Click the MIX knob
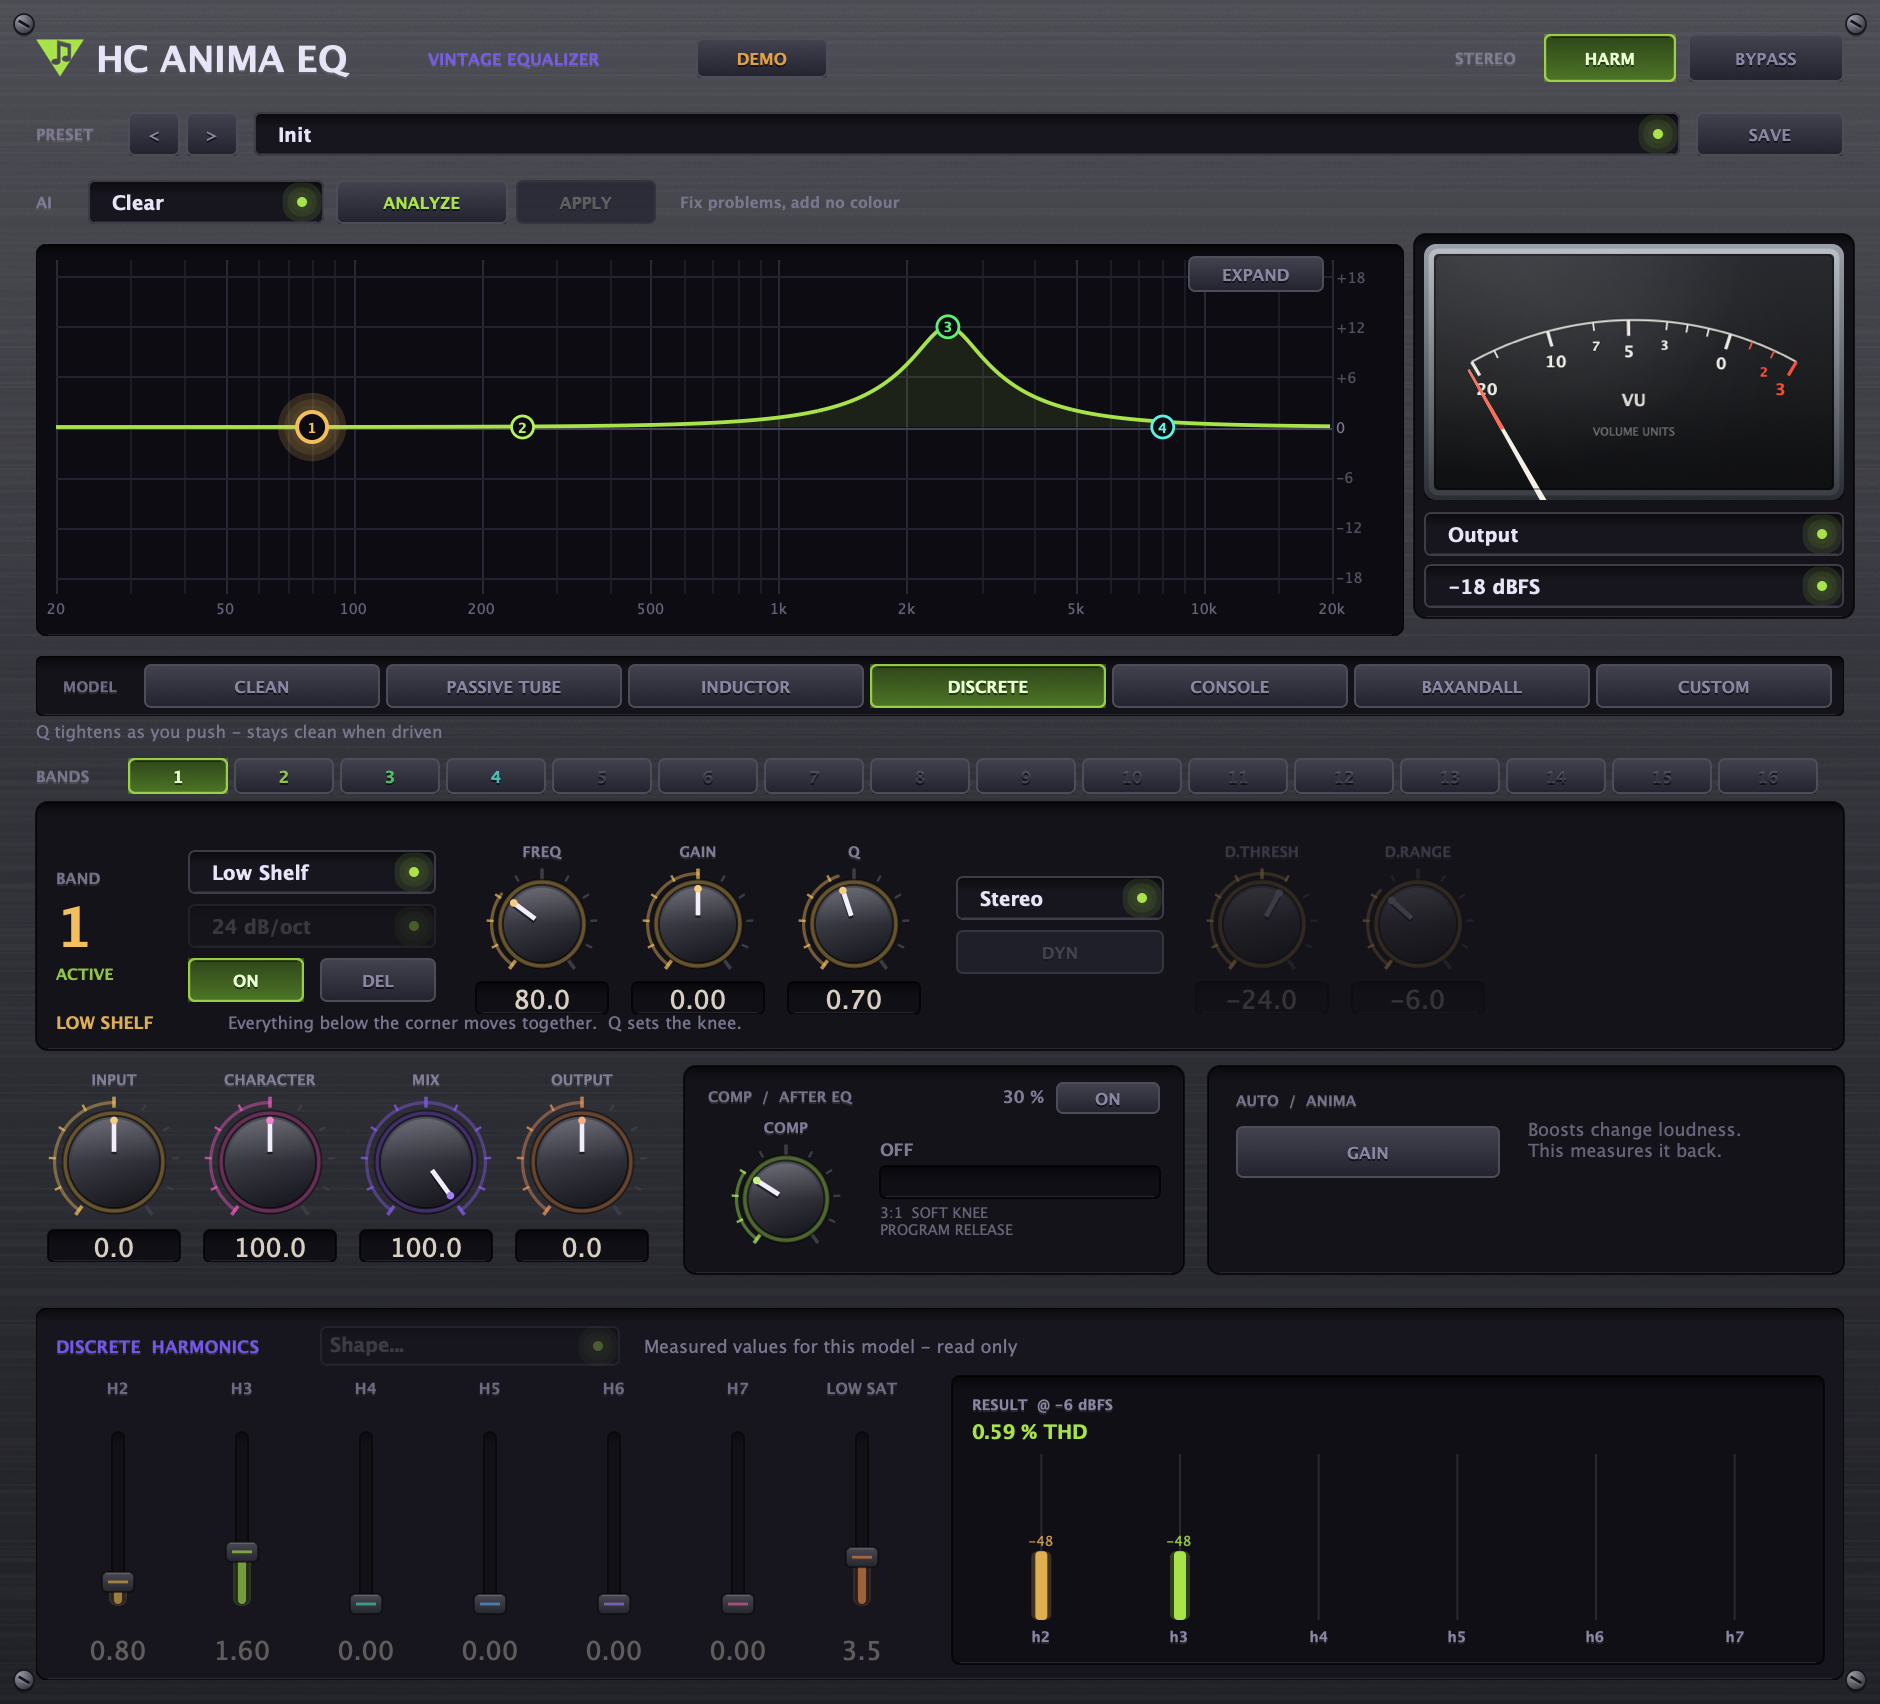Image resolution: width=1880 pixels, height=1704 pixels. [426, 1161]
